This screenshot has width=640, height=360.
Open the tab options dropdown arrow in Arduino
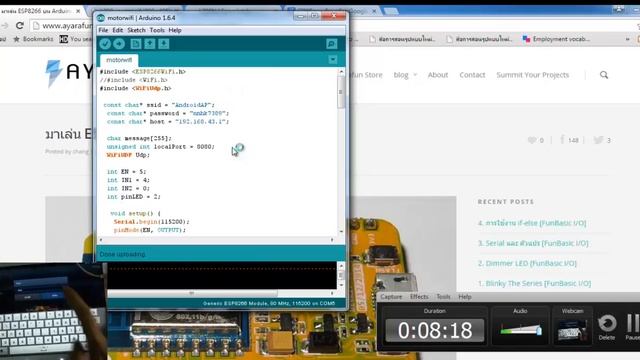point(333,60)
